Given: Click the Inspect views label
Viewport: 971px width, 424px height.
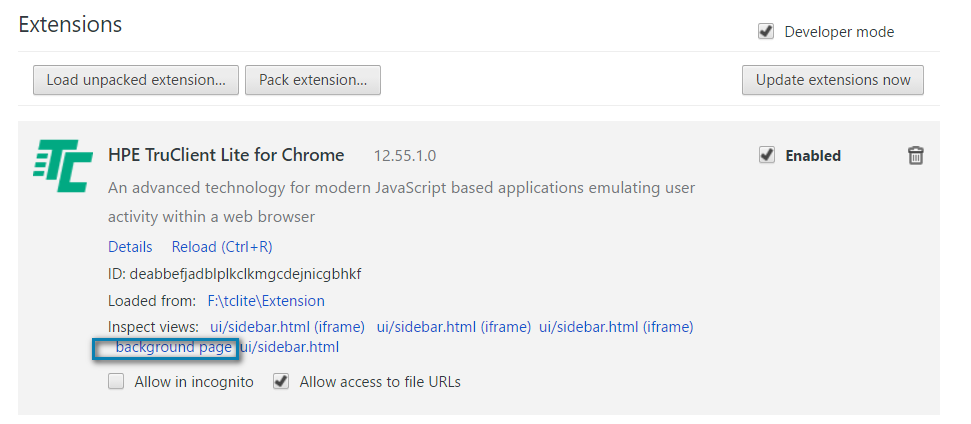Looking at the screenshot, I should tap(153, 327).
